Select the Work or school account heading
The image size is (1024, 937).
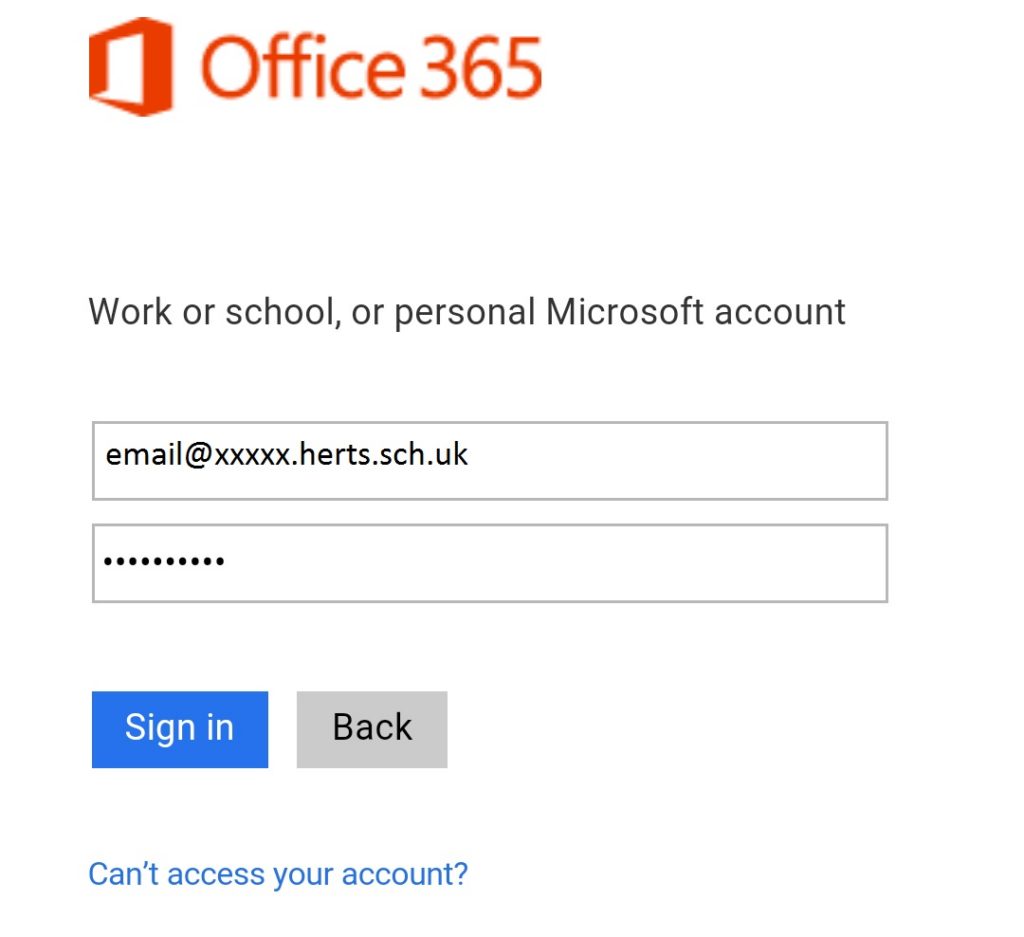point(466,311)
